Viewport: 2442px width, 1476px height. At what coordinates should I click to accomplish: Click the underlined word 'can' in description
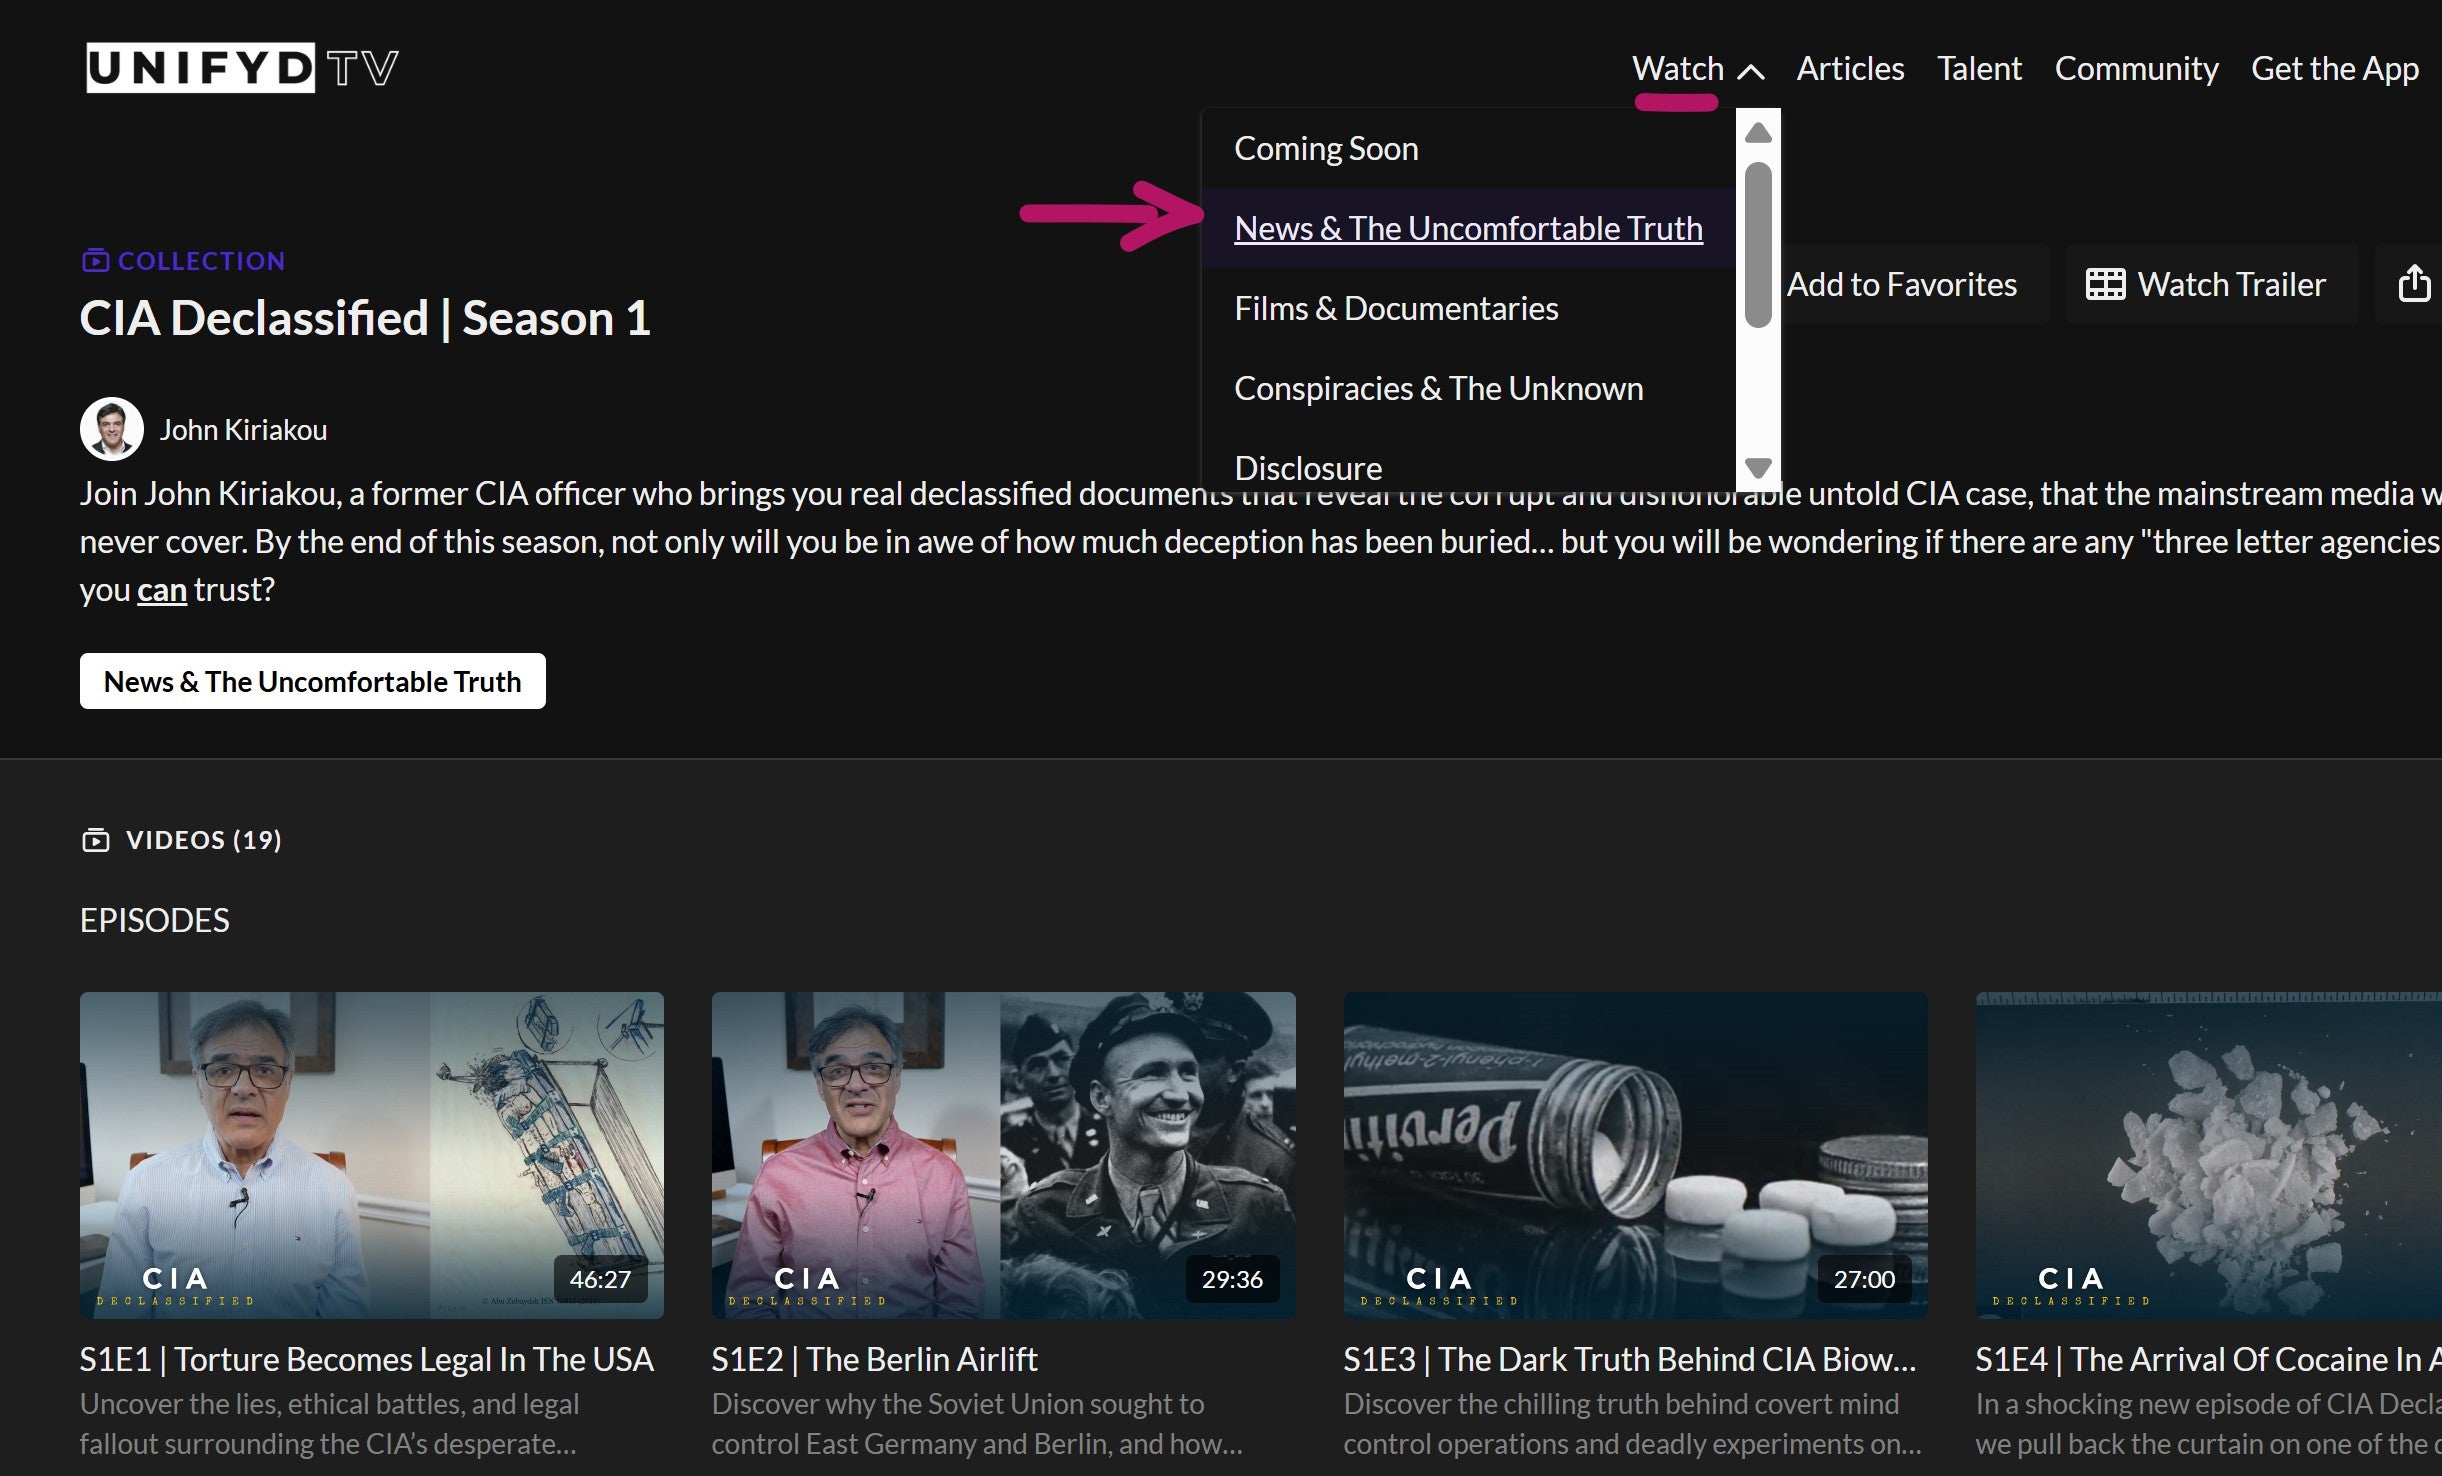tap(162, 590)
